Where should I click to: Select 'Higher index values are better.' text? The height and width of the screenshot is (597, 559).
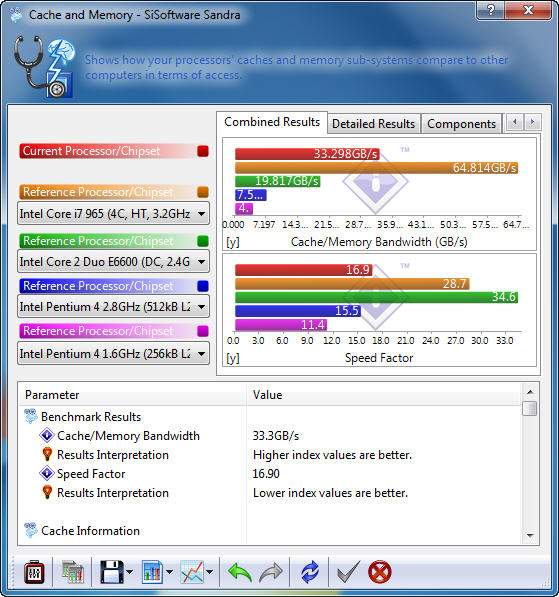point(332,455)
